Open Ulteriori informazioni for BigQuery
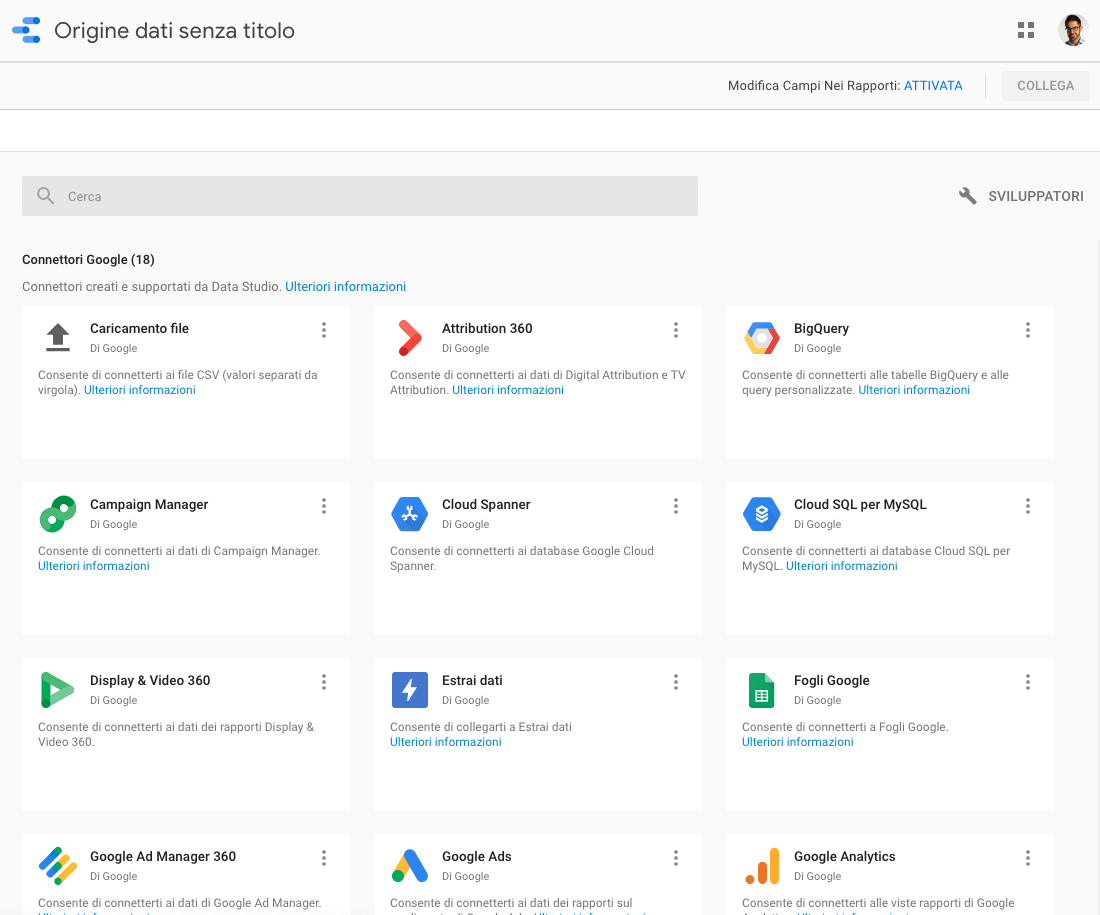 pos(914,390)
